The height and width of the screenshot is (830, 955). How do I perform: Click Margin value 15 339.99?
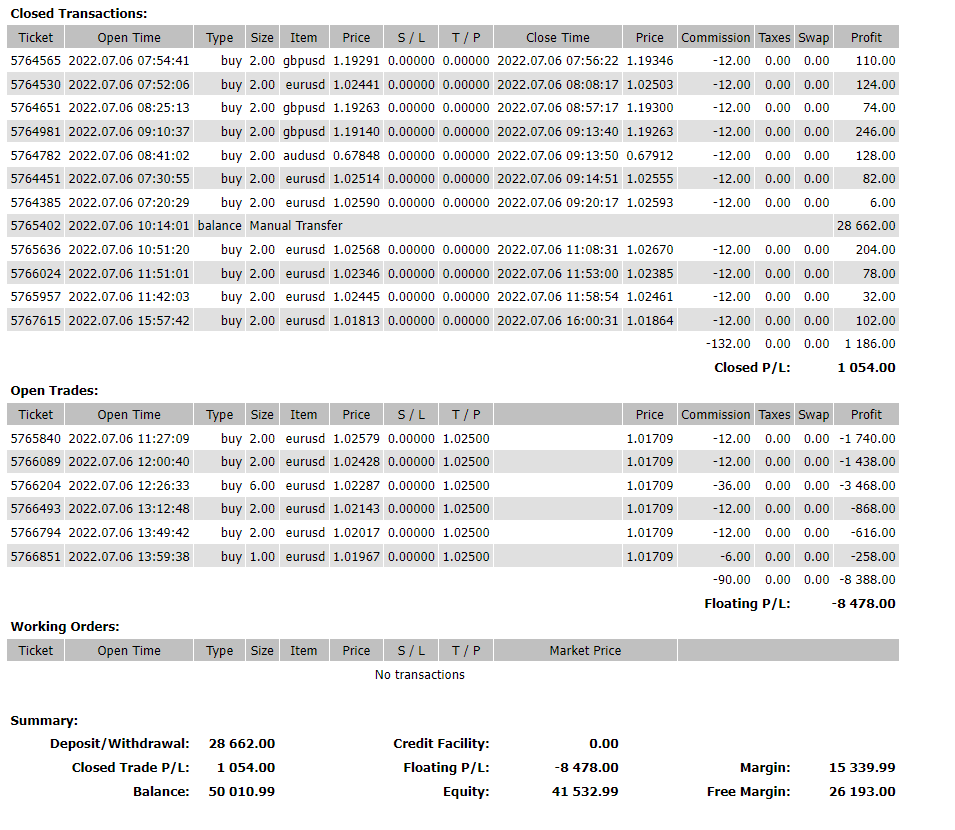click(862, 767)
